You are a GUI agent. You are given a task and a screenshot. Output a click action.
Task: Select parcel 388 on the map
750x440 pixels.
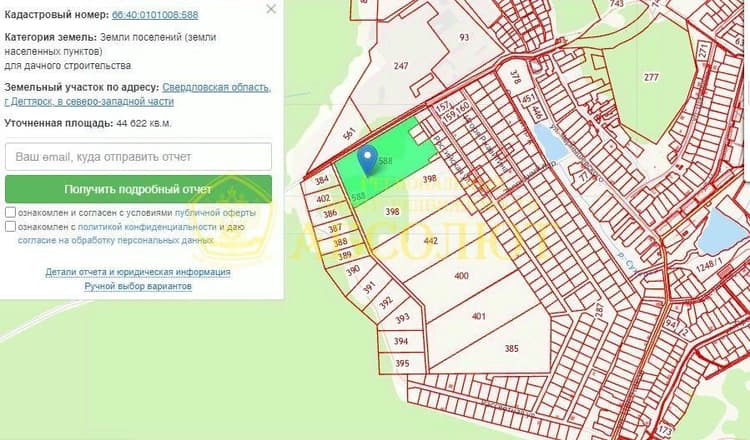[340, 242]
